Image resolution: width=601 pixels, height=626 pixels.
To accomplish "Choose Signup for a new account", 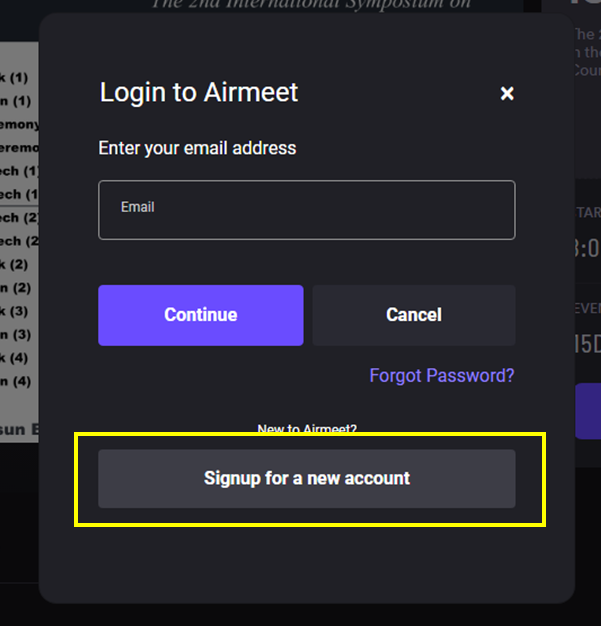I will point(307,478).
